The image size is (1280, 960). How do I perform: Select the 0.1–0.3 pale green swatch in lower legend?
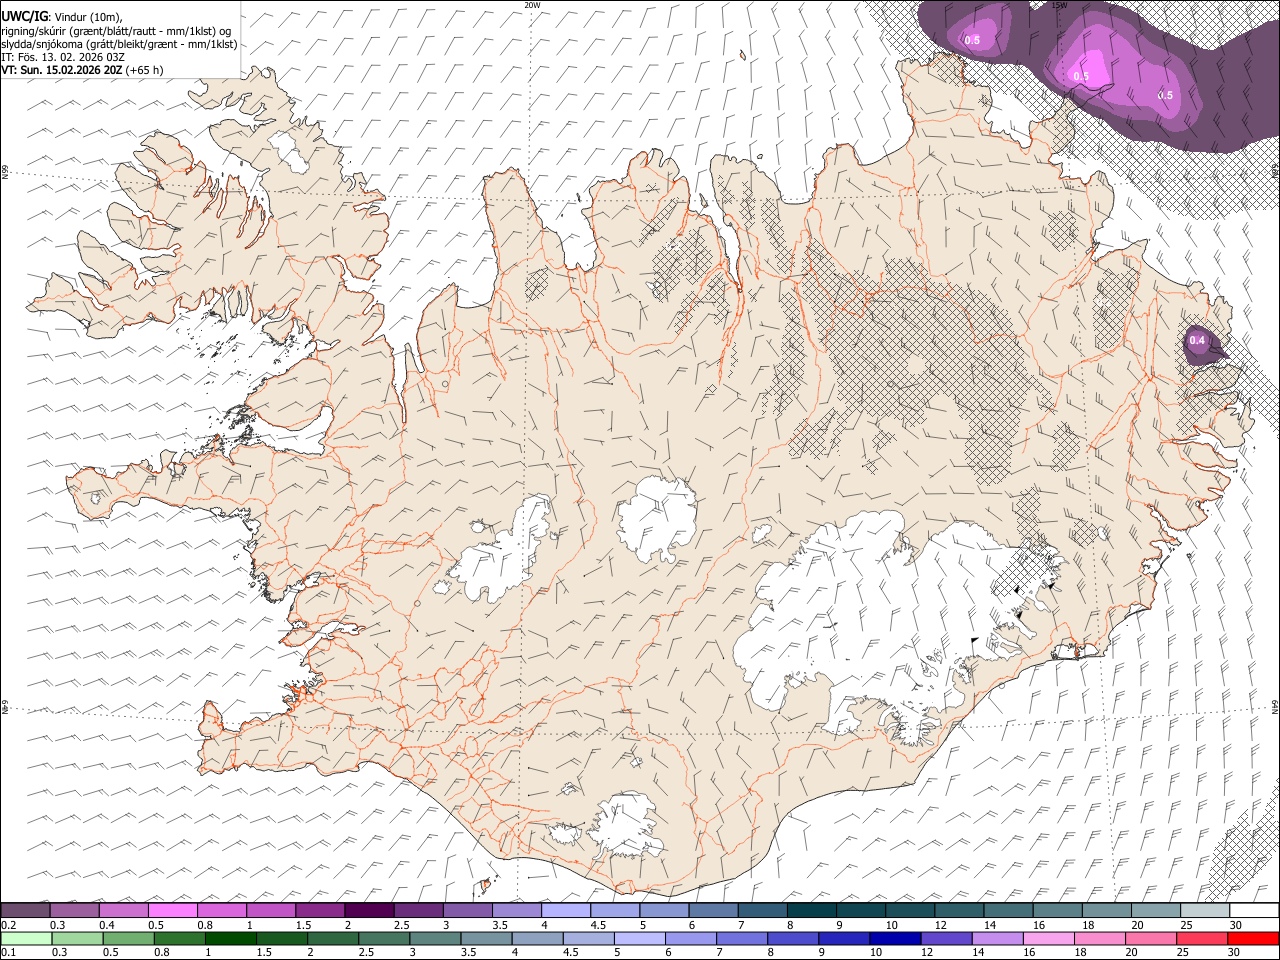(26, 938)
